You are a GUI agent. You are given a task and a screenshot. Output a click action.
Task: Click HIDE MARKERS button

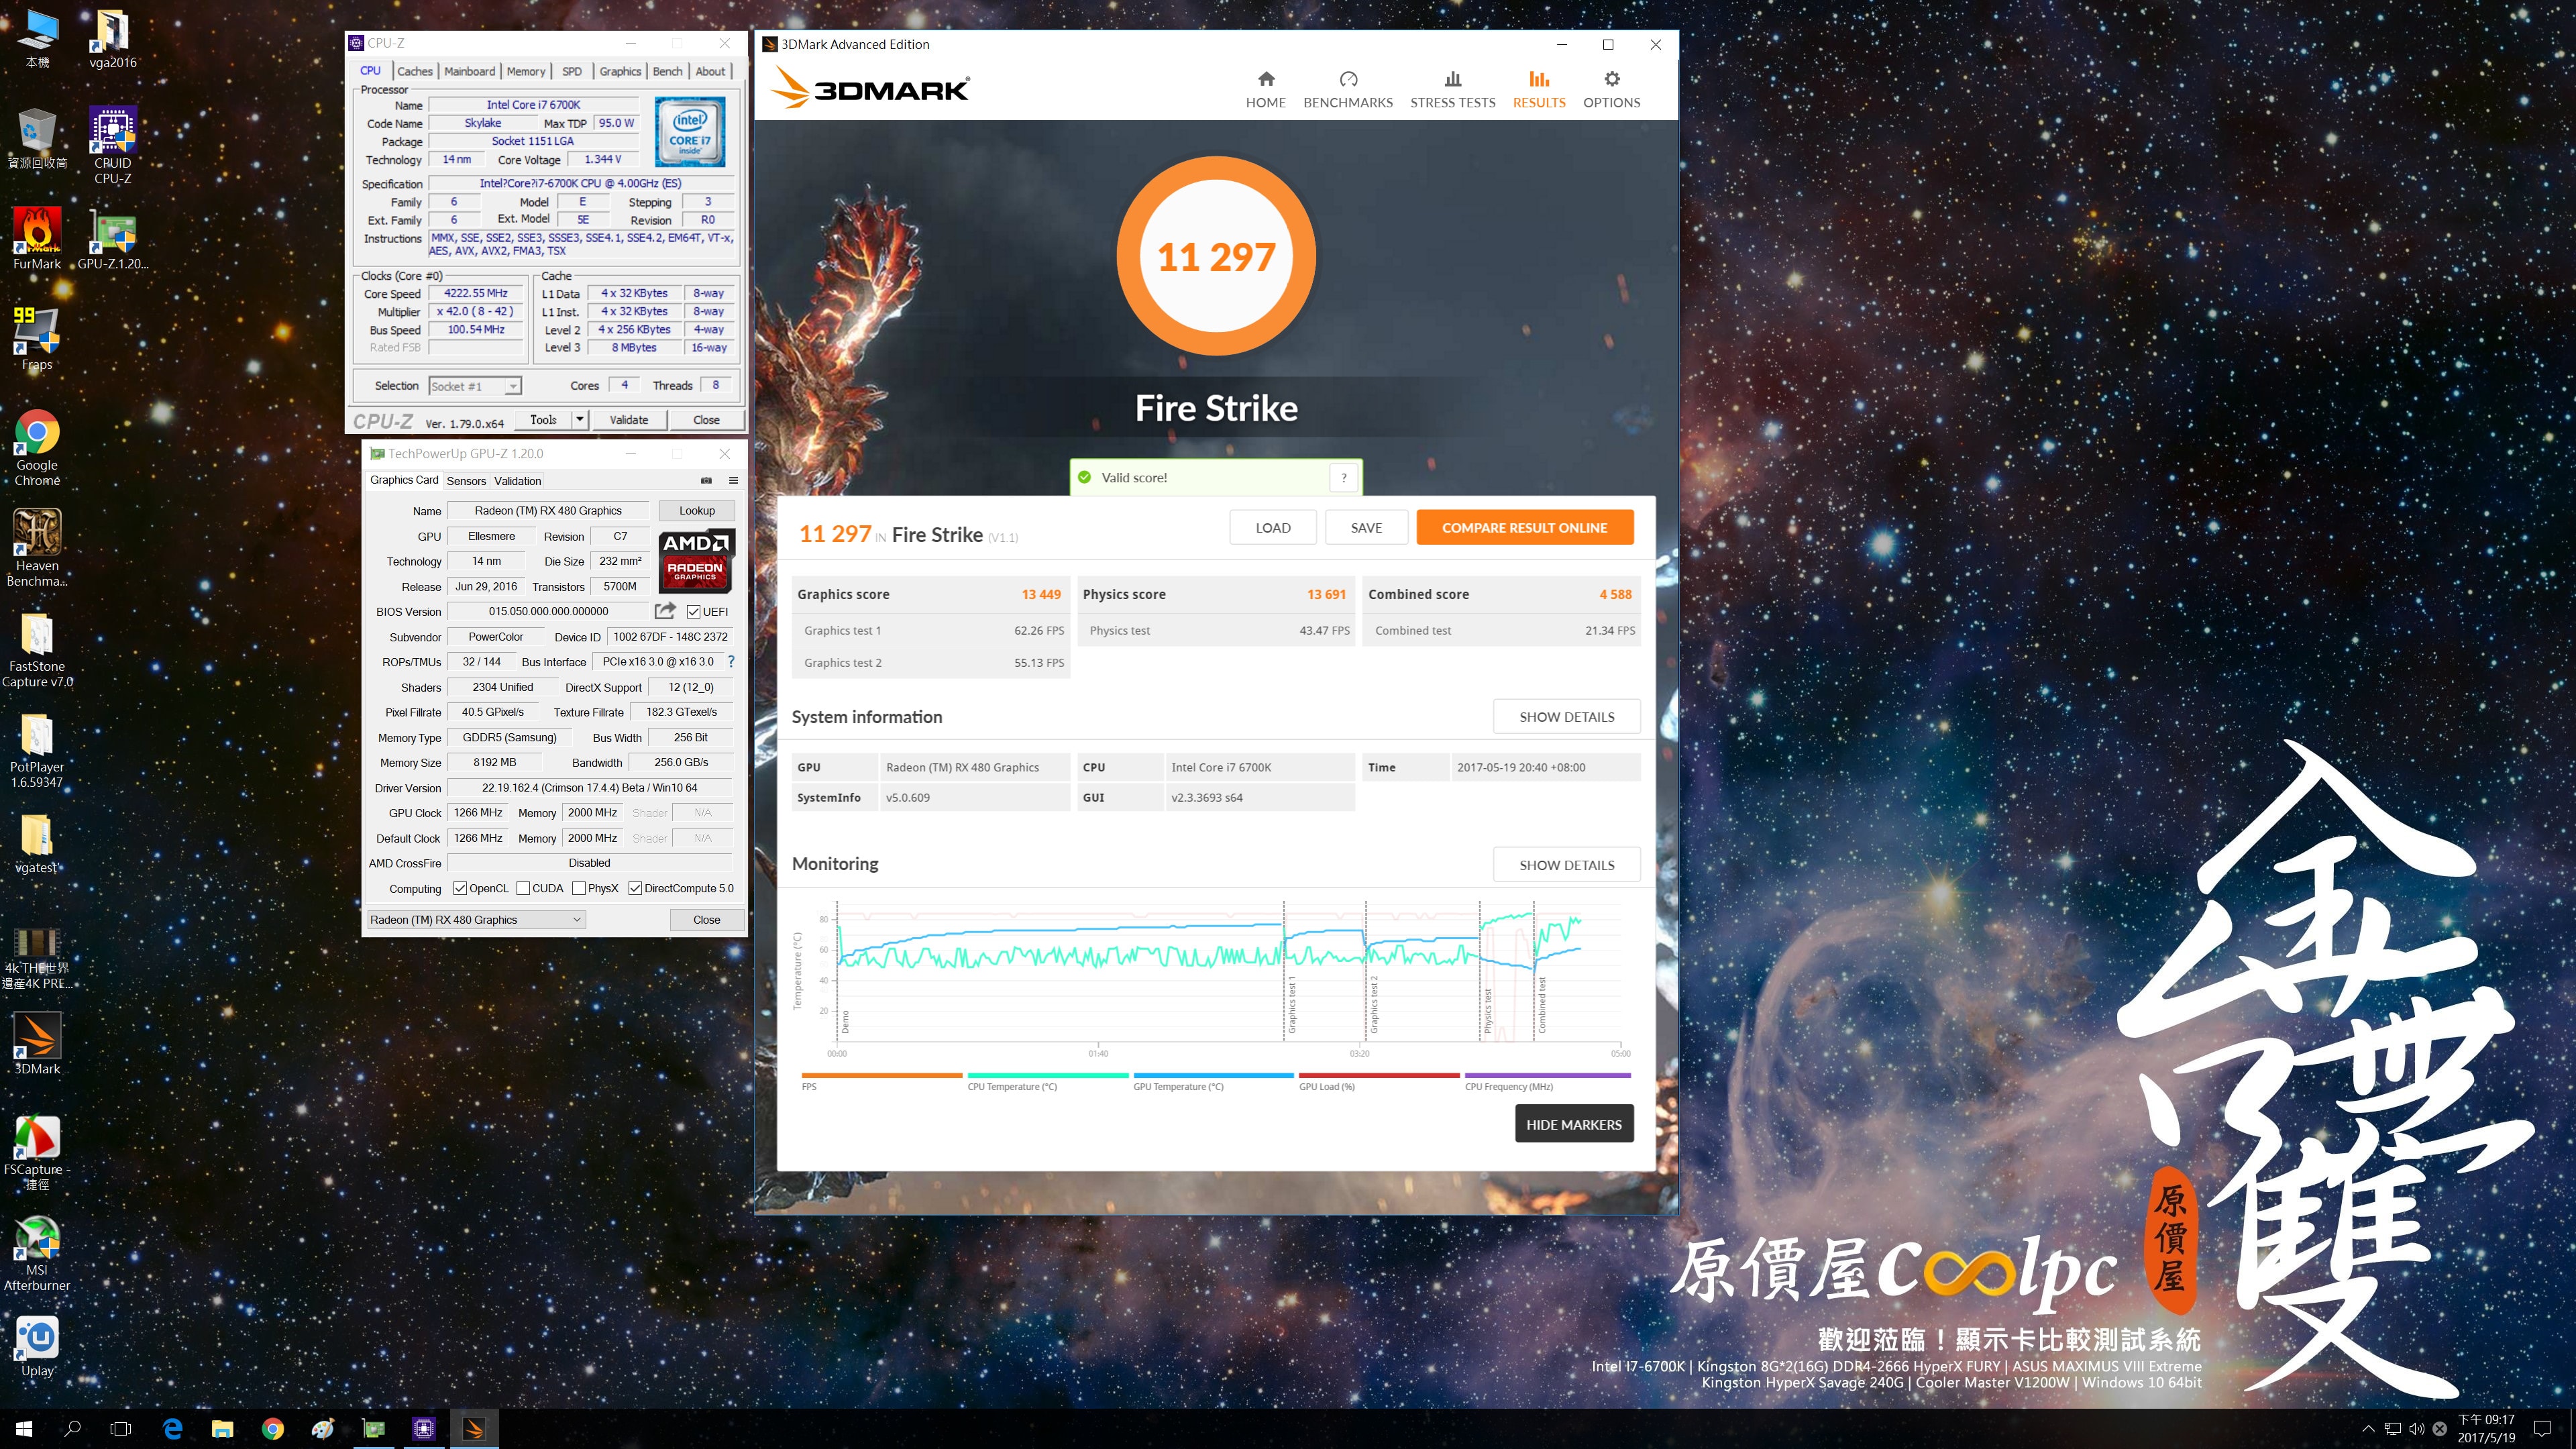[x=1573, y=1124]
